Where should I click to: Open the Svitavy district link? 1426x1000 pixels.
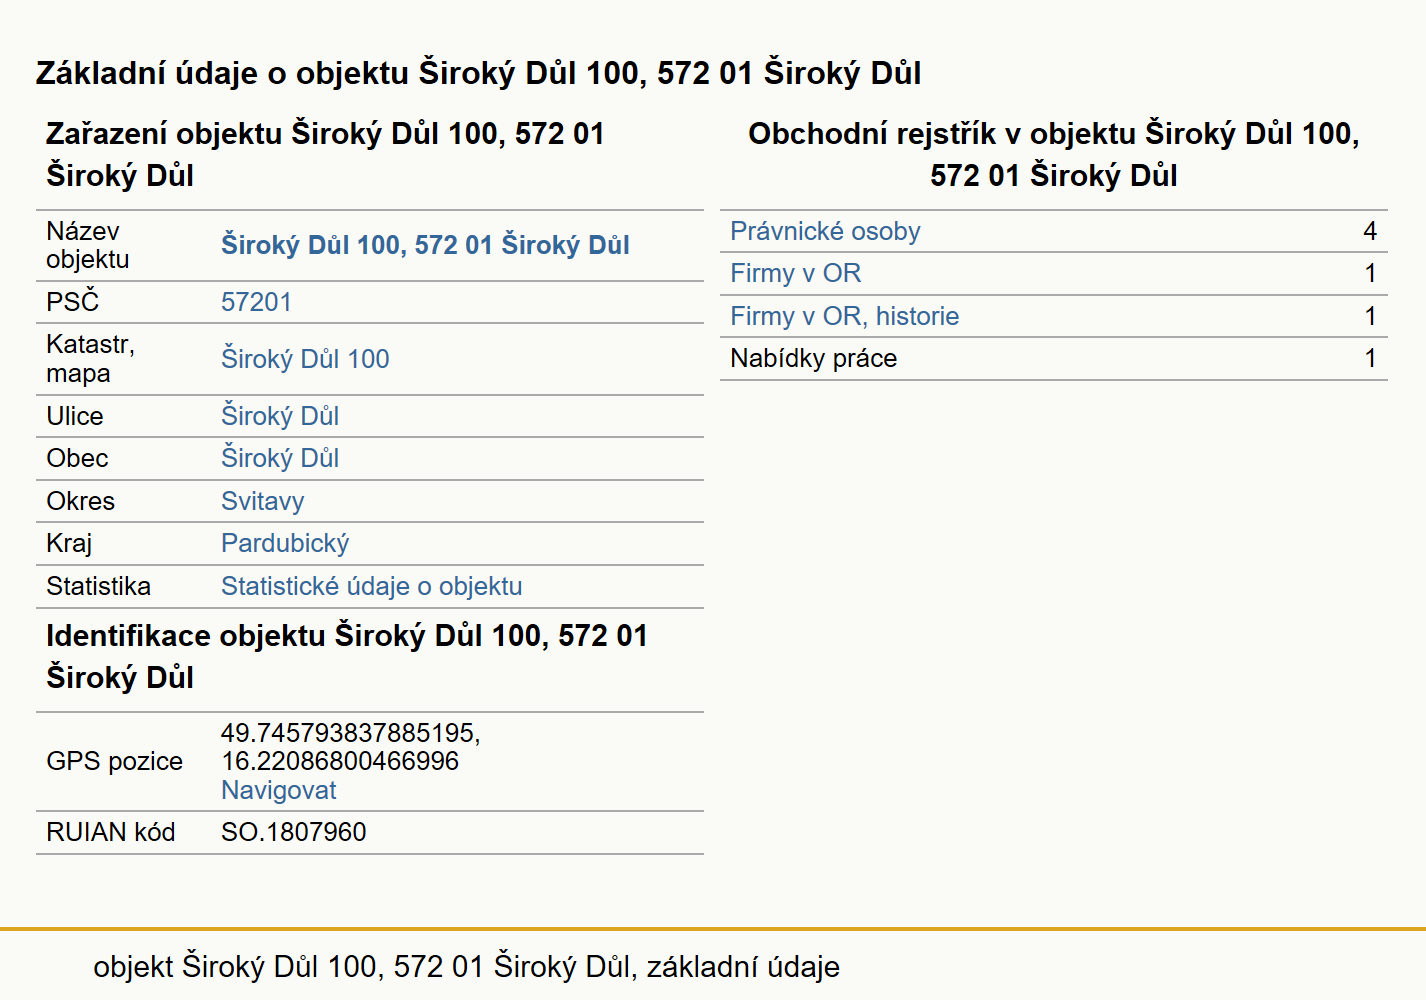tap(262, 501)
